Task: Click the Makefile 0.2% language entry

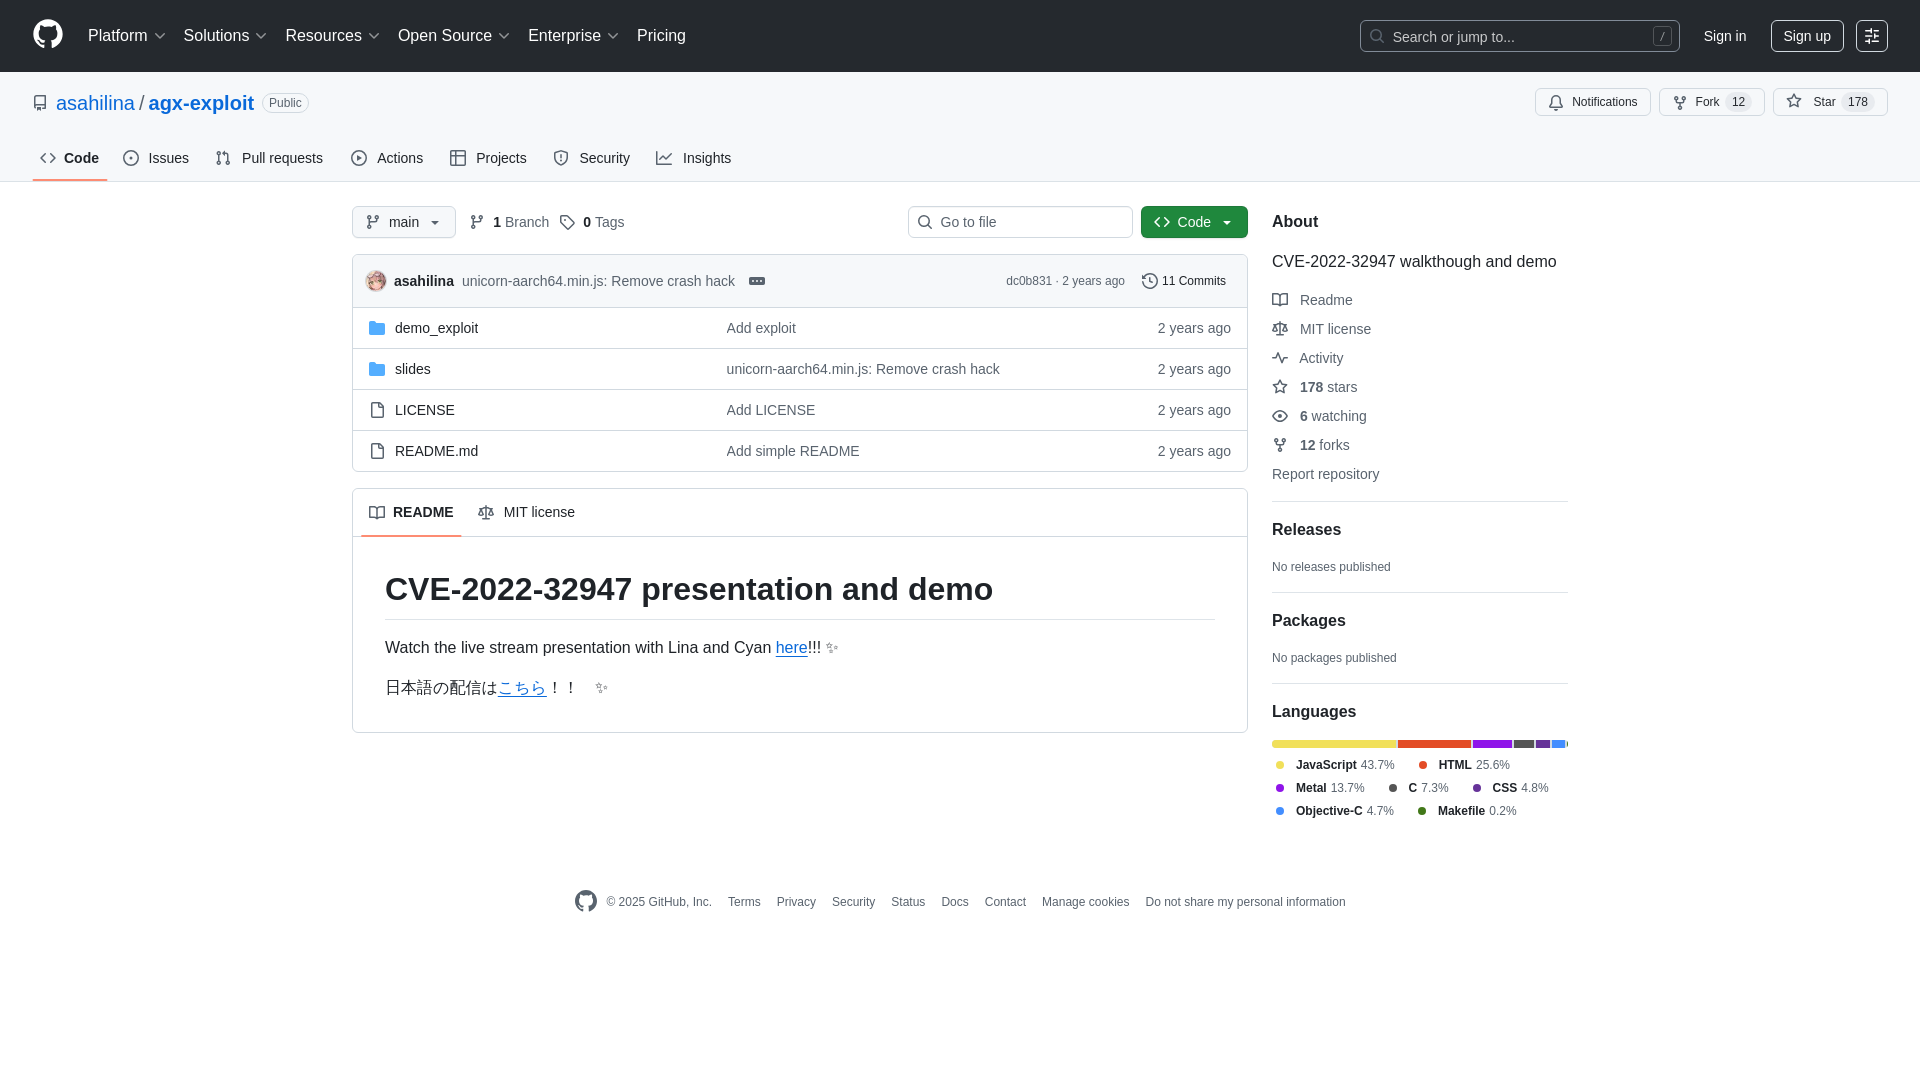Action: [1467, 811]
